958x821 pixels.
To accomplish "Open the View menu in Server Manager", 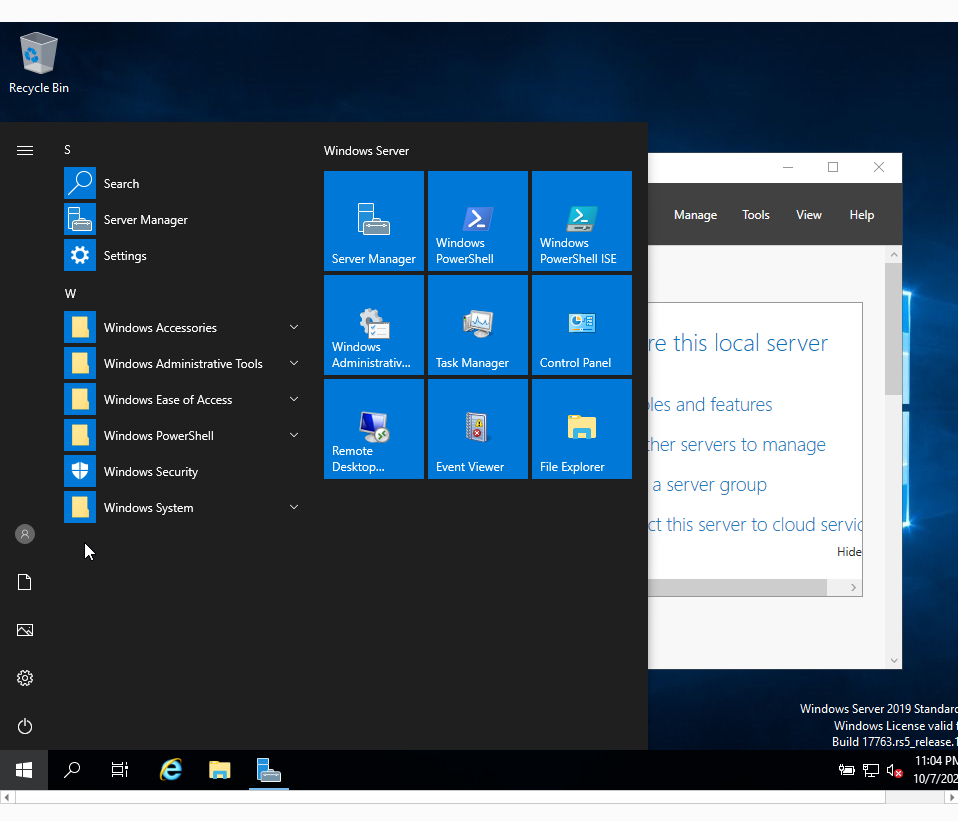I will pyautogui.click(x=809, y=215).
